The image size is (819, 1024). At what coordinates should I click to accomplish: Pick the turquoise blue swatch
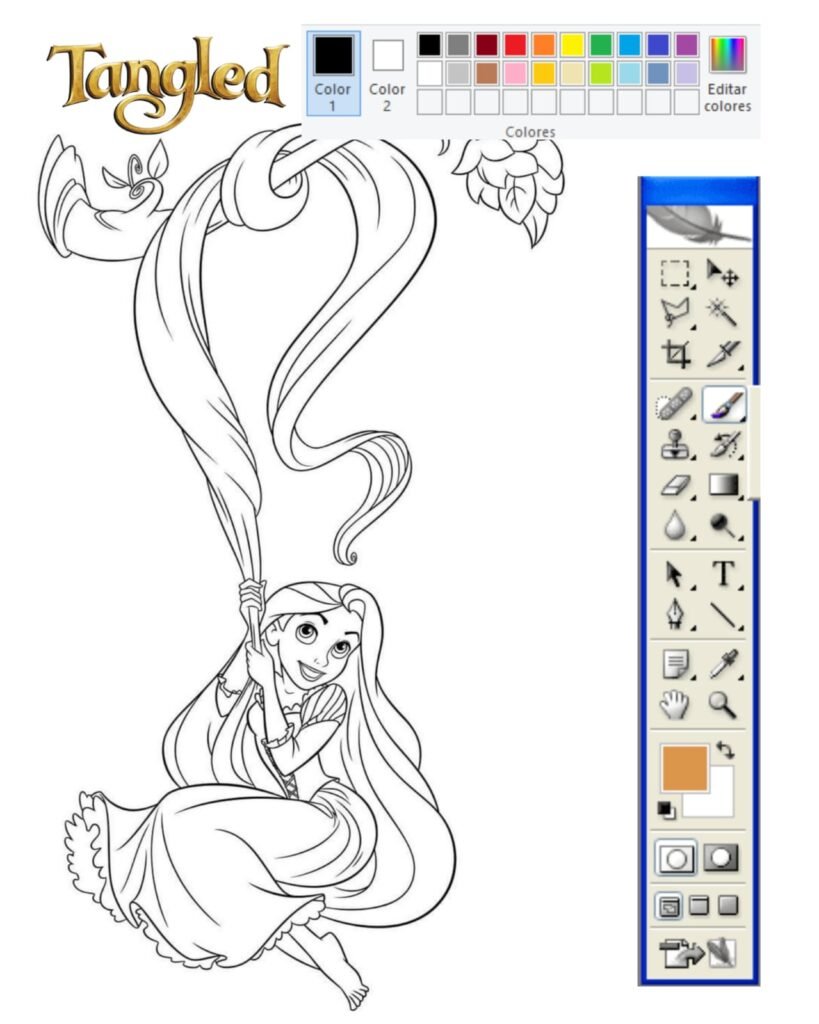point(630,45)
